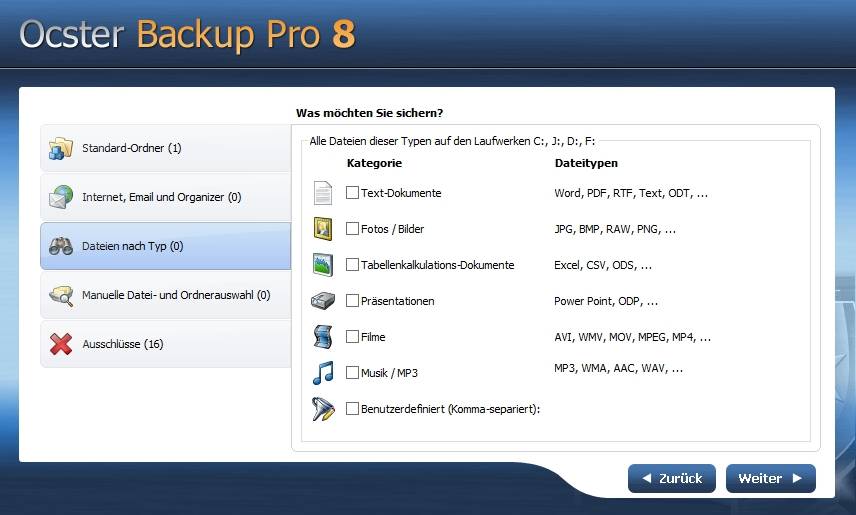
Task: Go back with the Zurück button
Action: point(671,478)
